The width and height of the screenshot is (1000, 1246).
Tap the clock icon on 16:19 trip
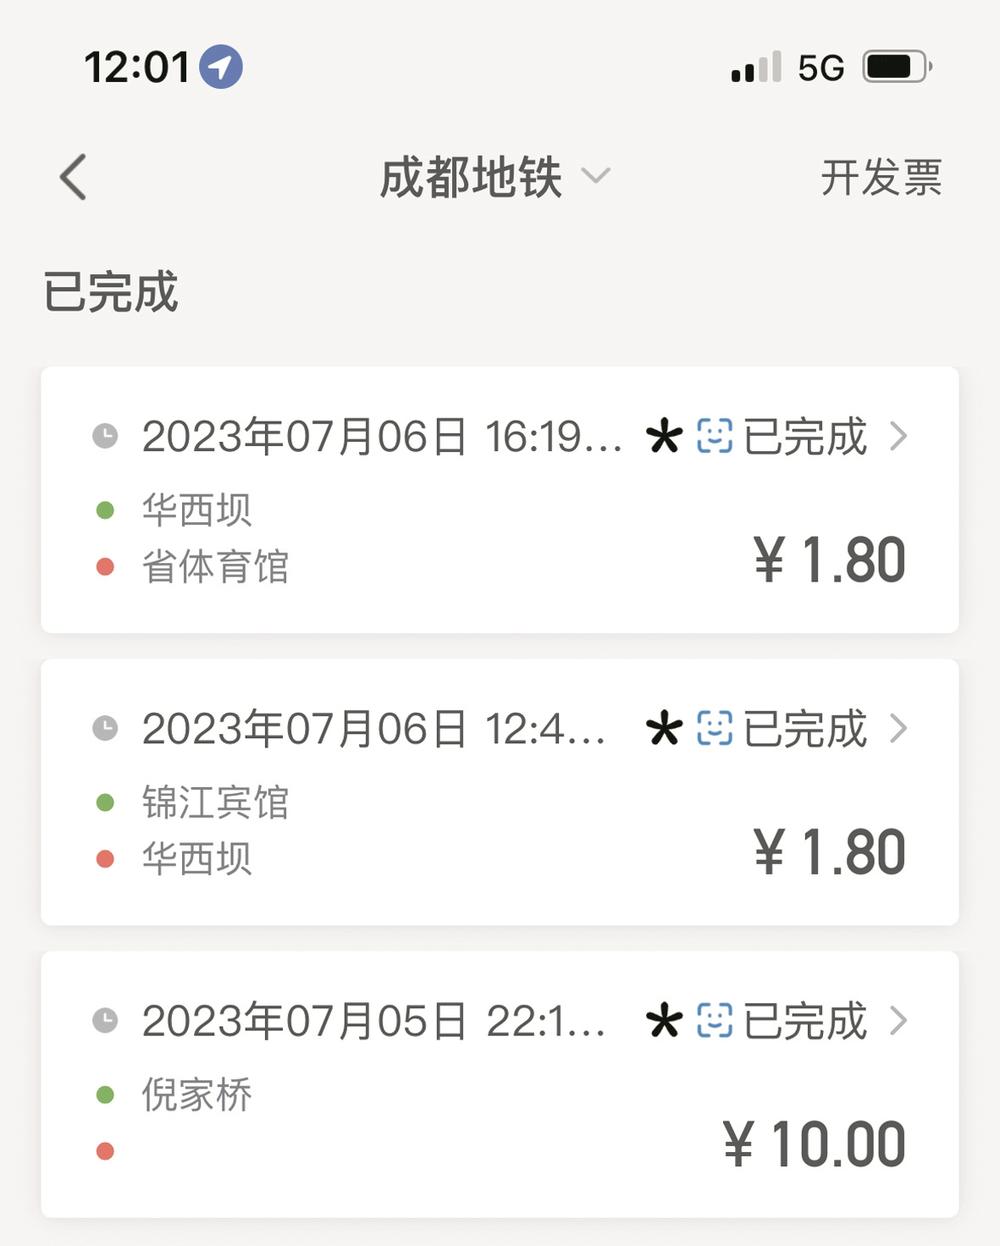(x=105, y=436)
